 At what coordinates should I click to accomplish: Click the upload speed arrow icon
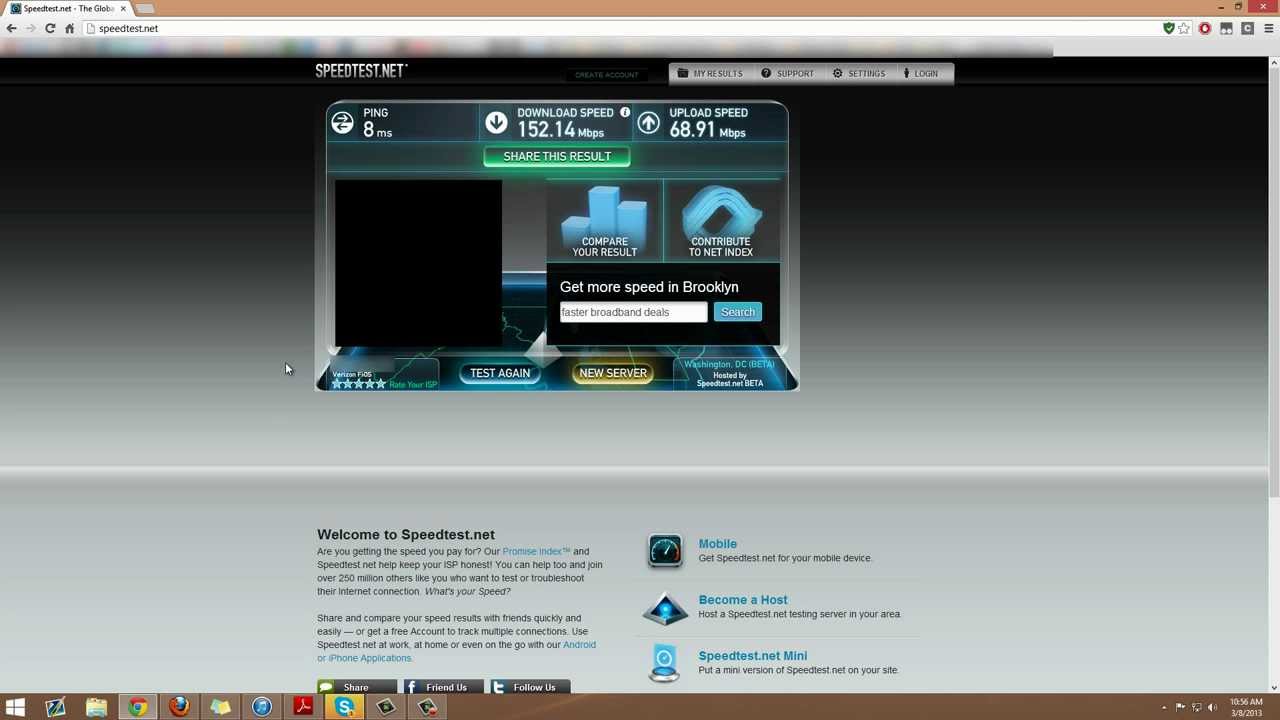(648, 123)
